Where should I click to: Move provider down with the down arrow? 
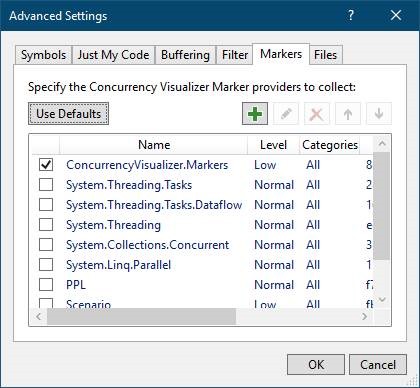pyautogui.click(x=379, y=114)
